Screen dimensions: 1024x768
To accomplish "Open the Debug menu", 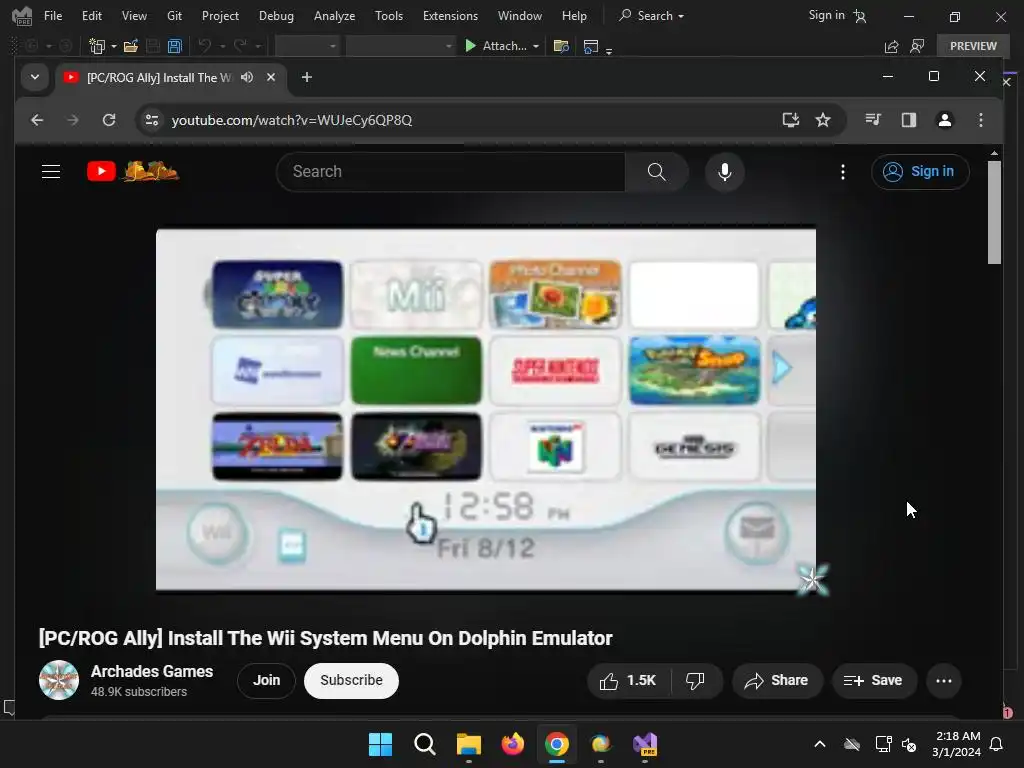I will (276, 16).
